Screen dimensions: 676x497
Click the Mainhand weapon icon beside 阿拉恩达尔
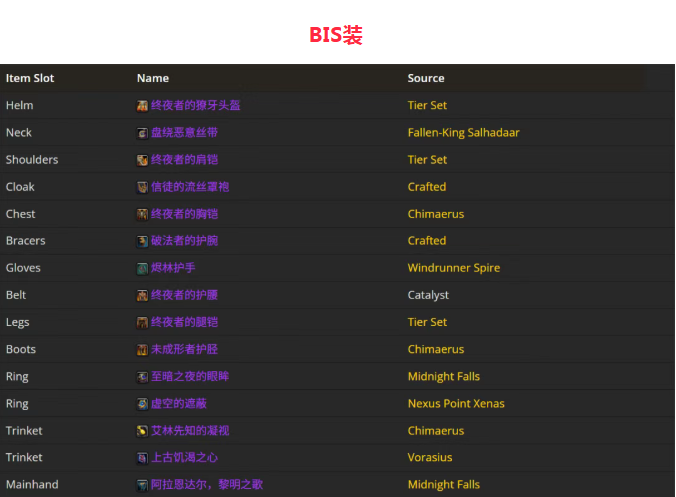click(x=142, y=485)
